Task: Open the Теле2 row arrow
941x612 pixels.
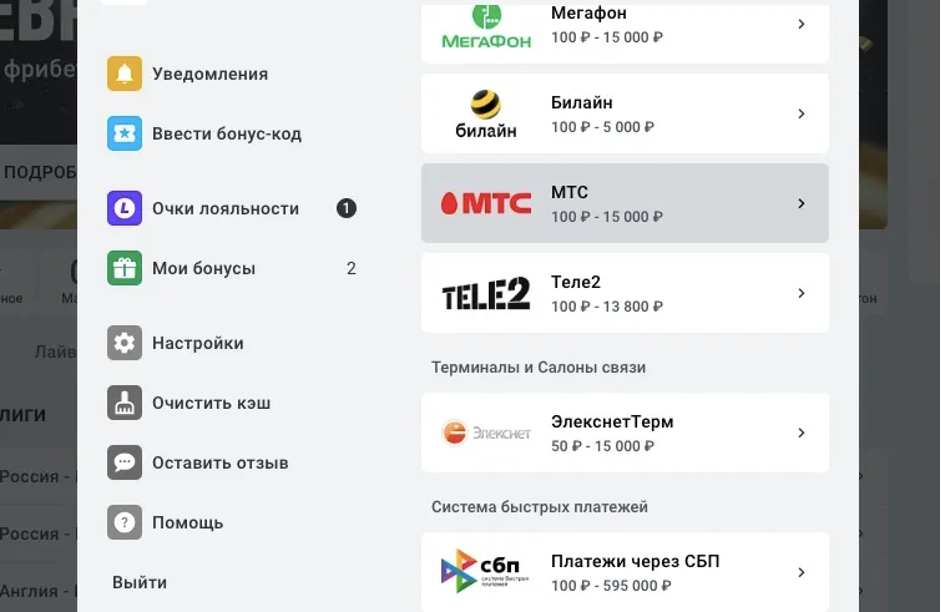Action: pyautogui.click(x=801, y=293)
